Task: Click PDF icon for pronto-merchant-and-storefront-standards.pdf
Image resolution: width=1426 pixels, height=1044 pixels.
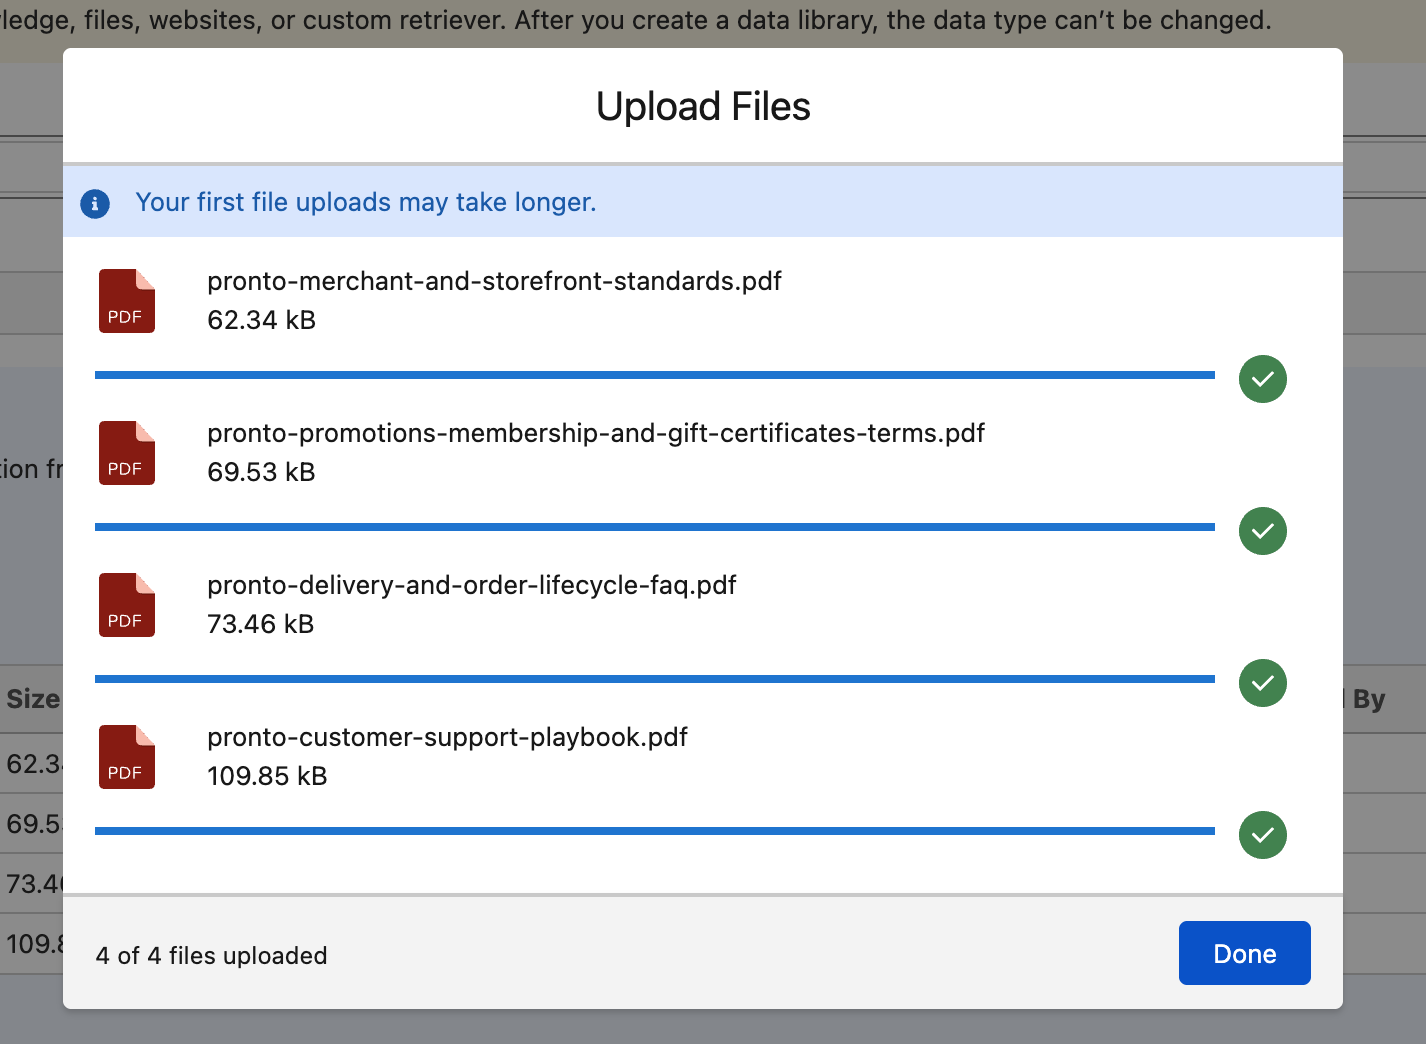Action: pyautogui.click(x=127, y=301)
